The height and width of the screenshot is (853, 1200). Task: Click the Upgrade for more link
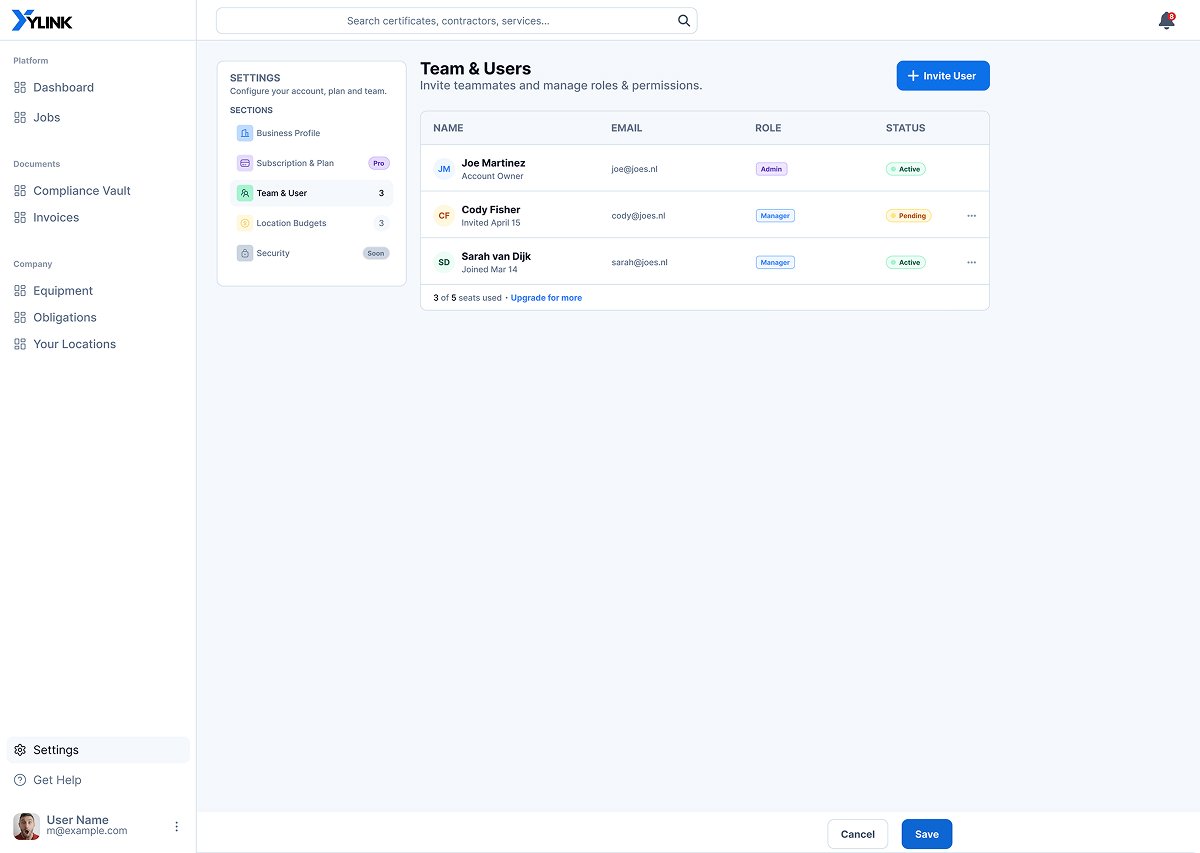[546, 298]
